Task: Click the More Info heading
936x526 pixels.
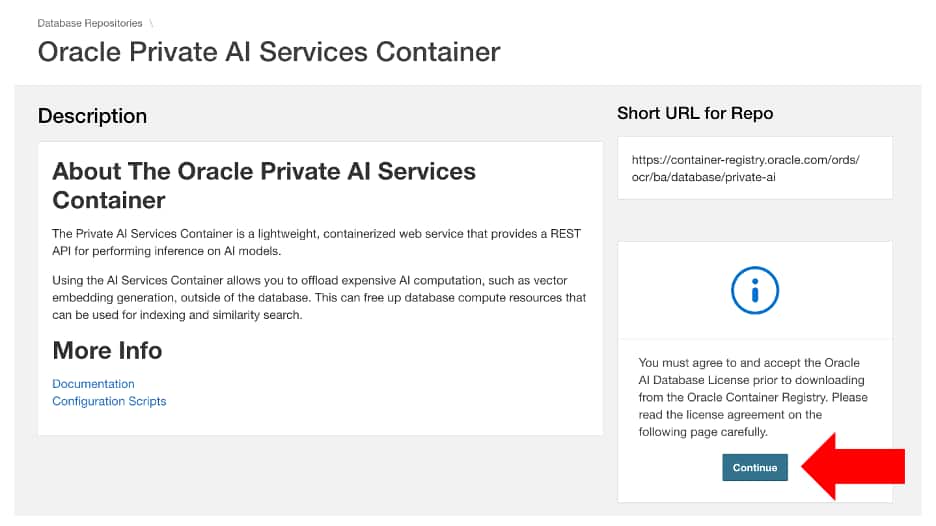Action: [x=107, y=350]
